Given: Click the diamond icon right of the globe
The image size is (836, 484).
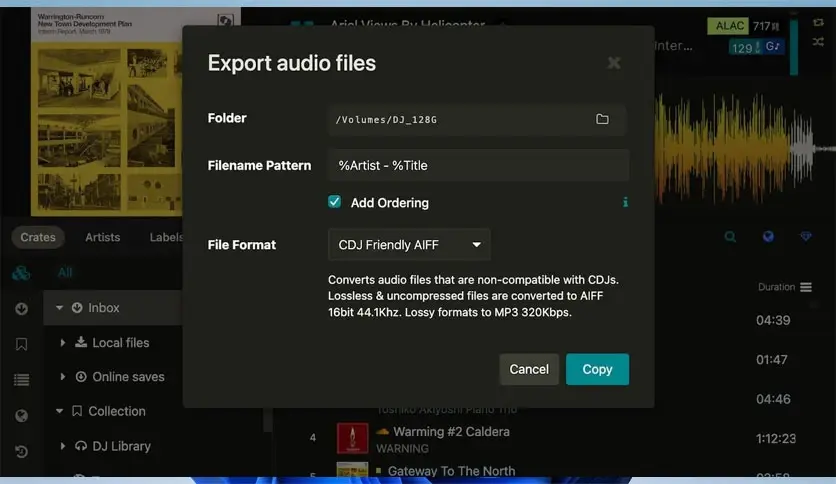Looking at the screenshot, I should [x=806, y=237].
